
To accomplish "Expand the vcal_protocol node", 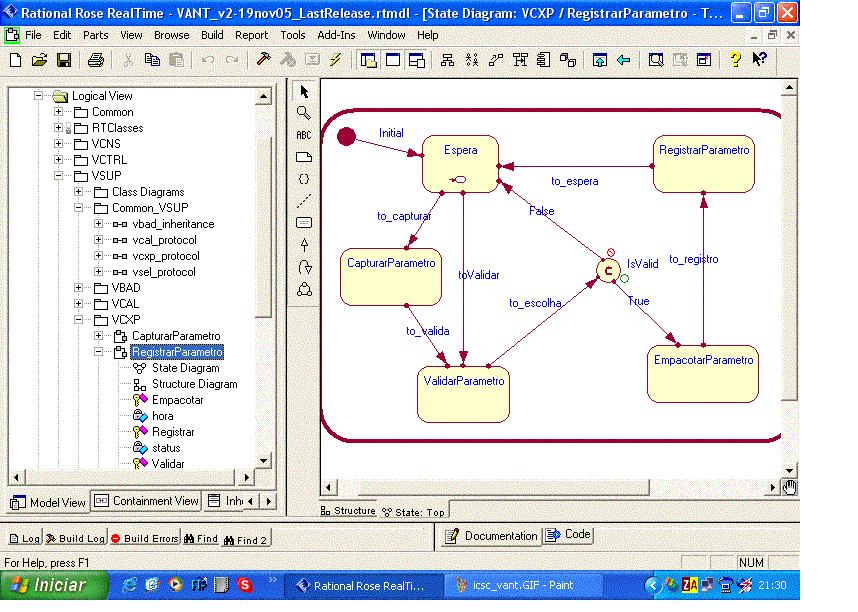I will (98, 240).
